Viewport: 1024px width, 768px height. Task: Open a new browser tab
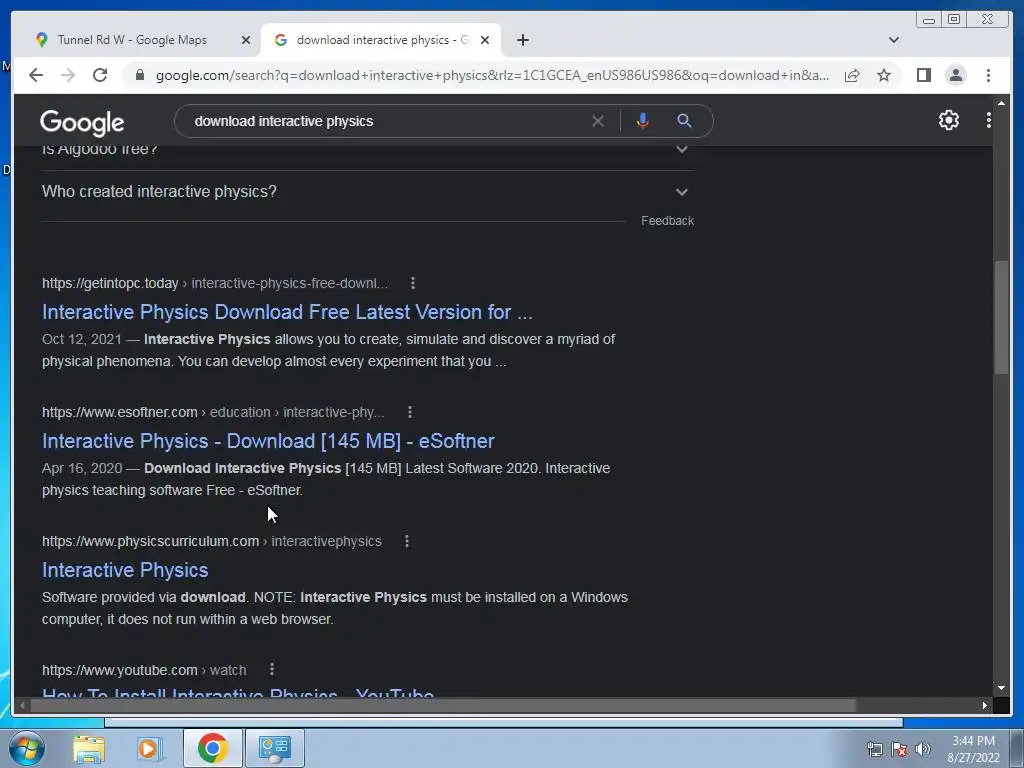(x=522, y=40)
